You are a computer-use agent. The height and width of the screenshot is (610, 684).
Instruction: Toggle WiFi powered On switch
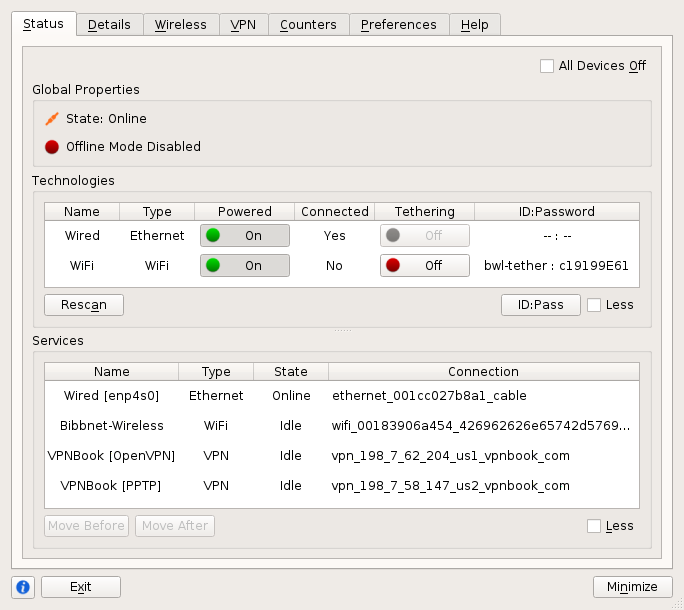pos(245,266)
